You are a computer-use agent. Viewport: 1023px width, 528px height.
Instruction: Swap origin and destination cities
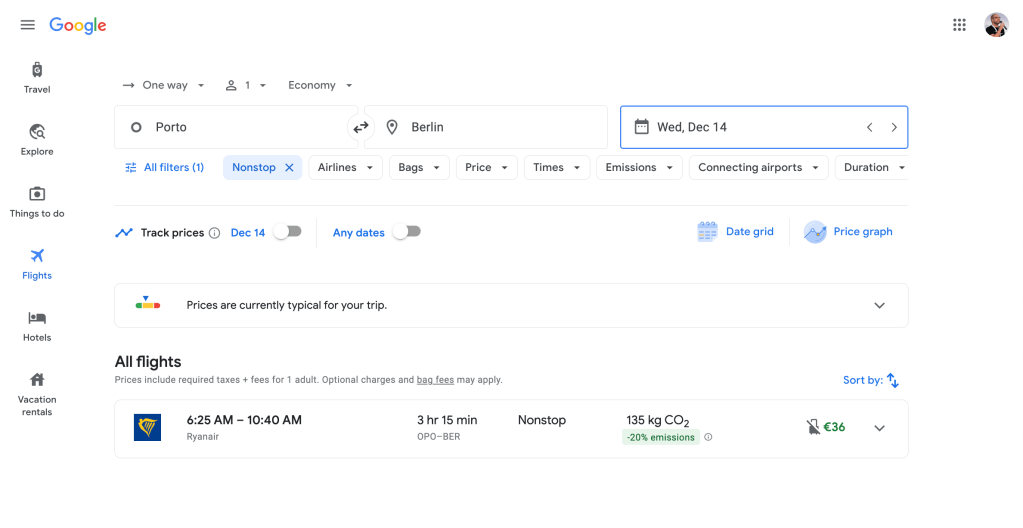click(361, 127)
